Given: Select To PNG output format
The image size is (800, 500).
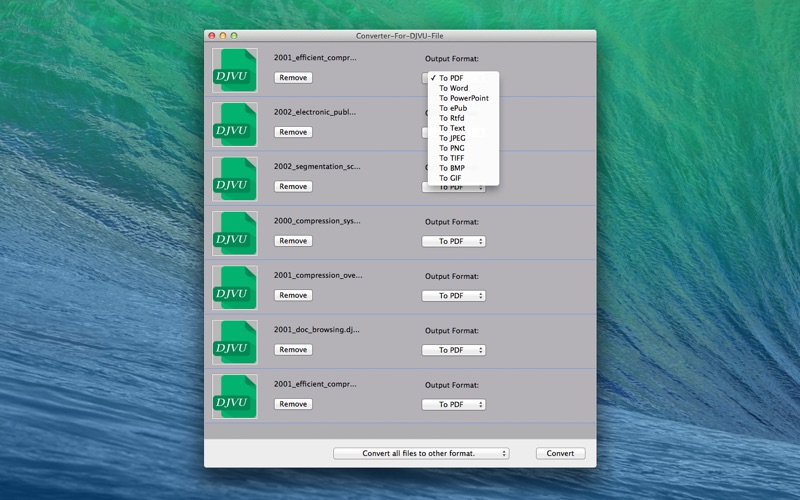Looking at the screenshot, I should point(463,148).
